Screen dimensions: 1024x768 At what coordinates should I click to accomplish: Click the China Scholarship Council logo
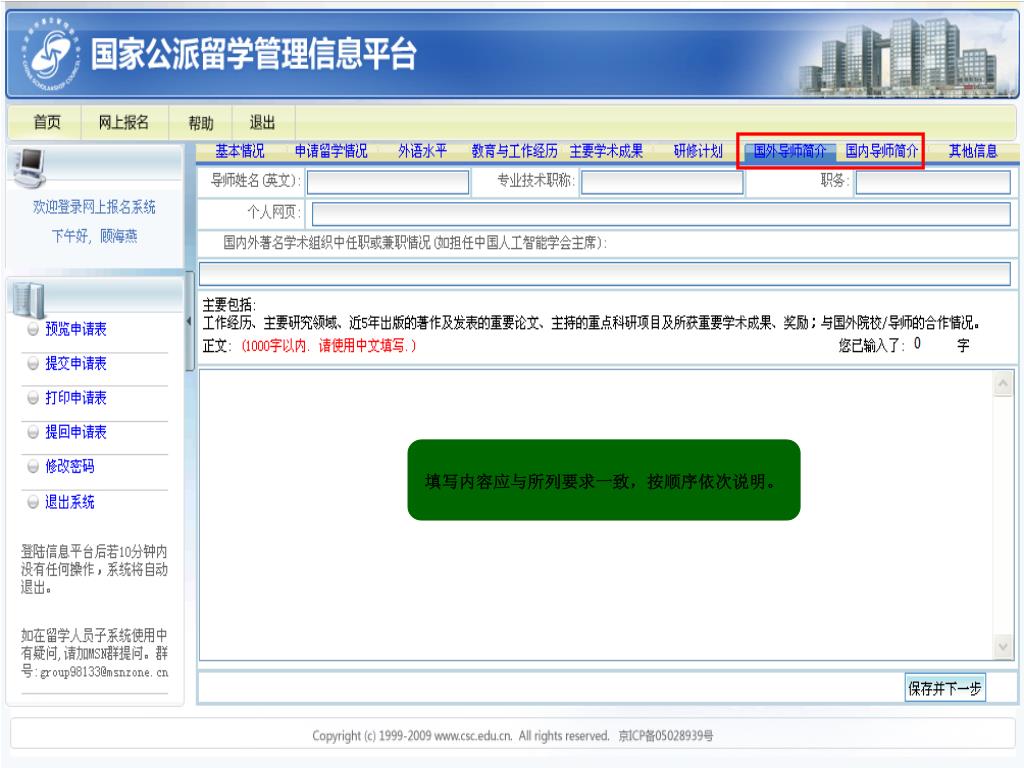pos(51,55)
